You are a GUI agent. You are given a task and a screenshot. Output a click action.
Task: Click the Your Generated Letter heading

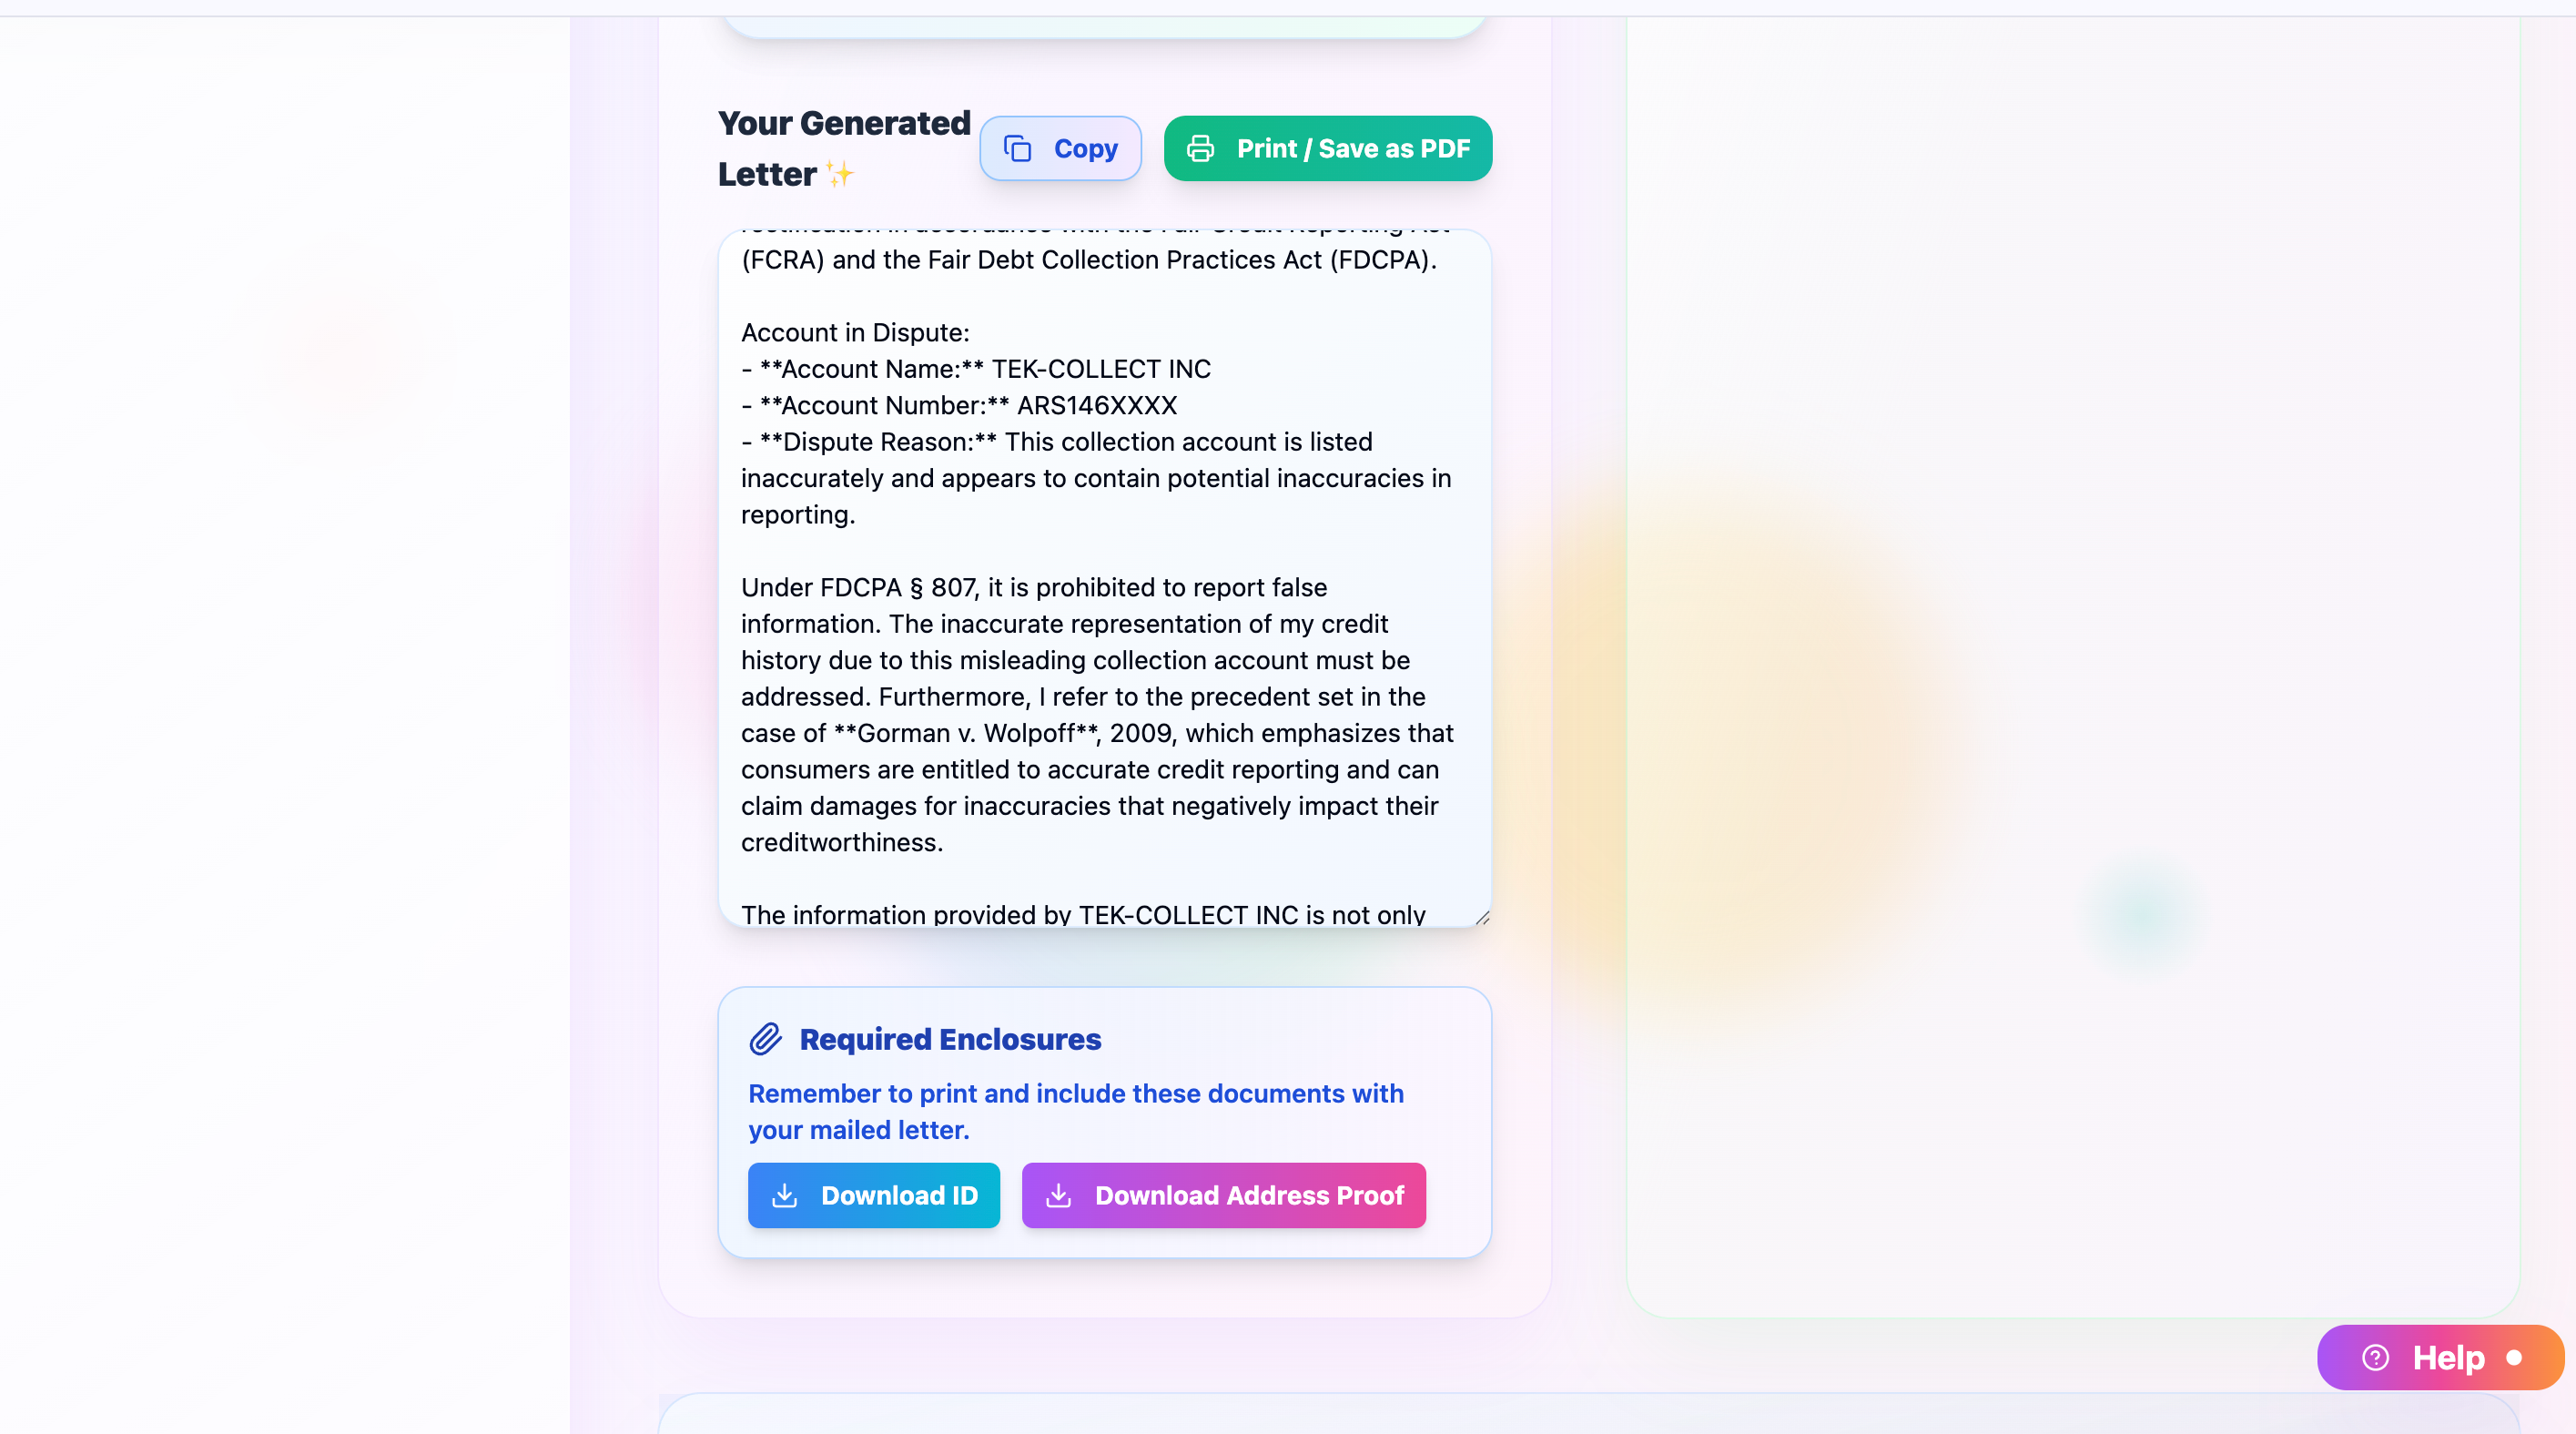843,148
